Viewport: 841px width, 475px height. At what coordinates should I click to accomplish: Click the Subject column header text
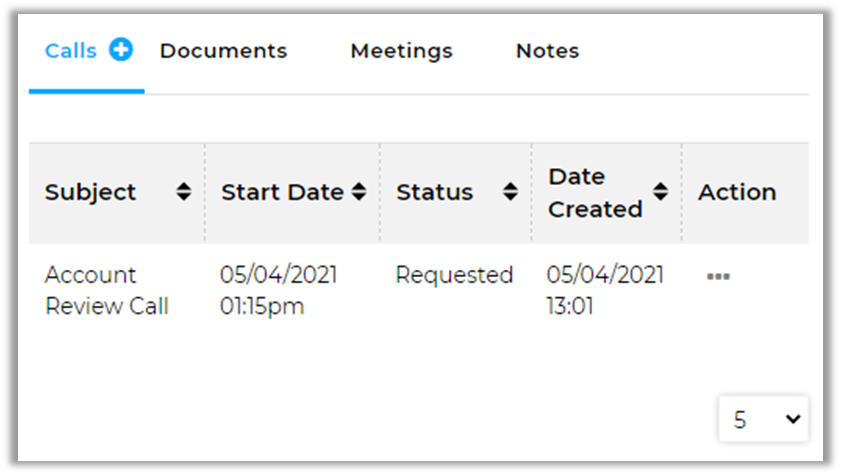coord(91,192)
